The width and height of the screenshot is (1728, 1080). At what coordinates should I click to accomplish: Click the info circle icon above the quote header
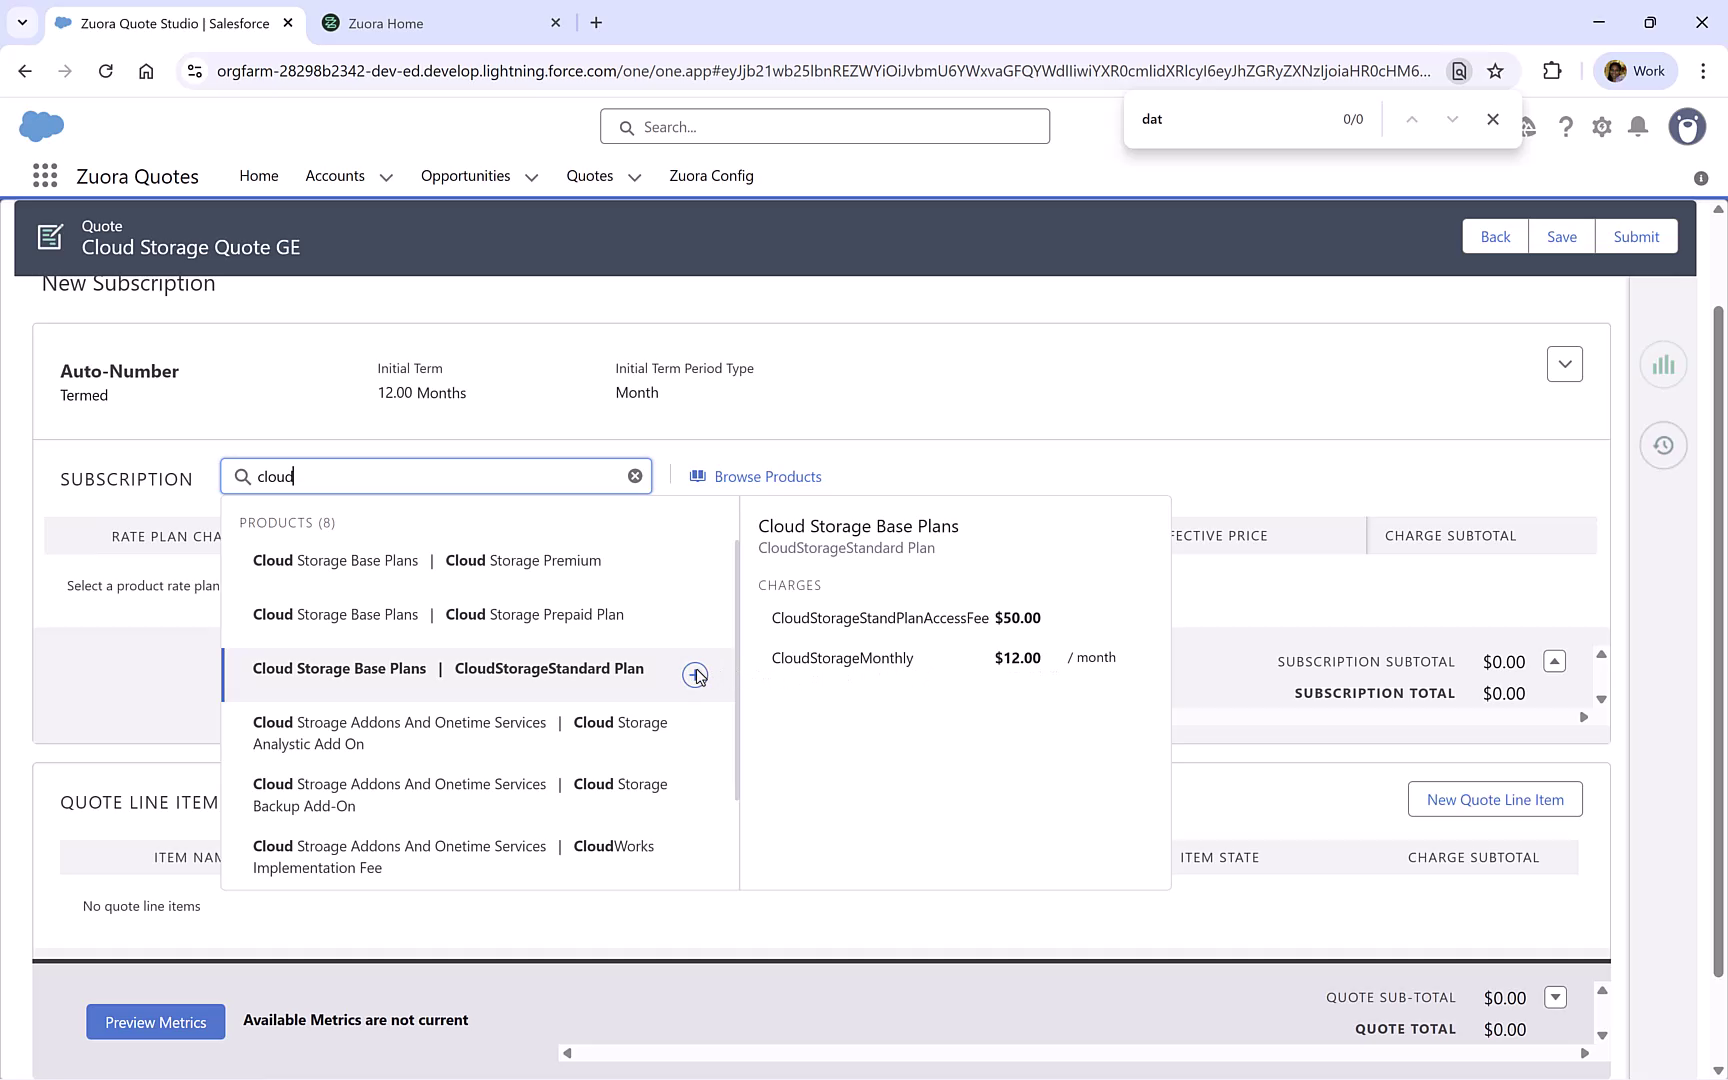[1700, 178]
